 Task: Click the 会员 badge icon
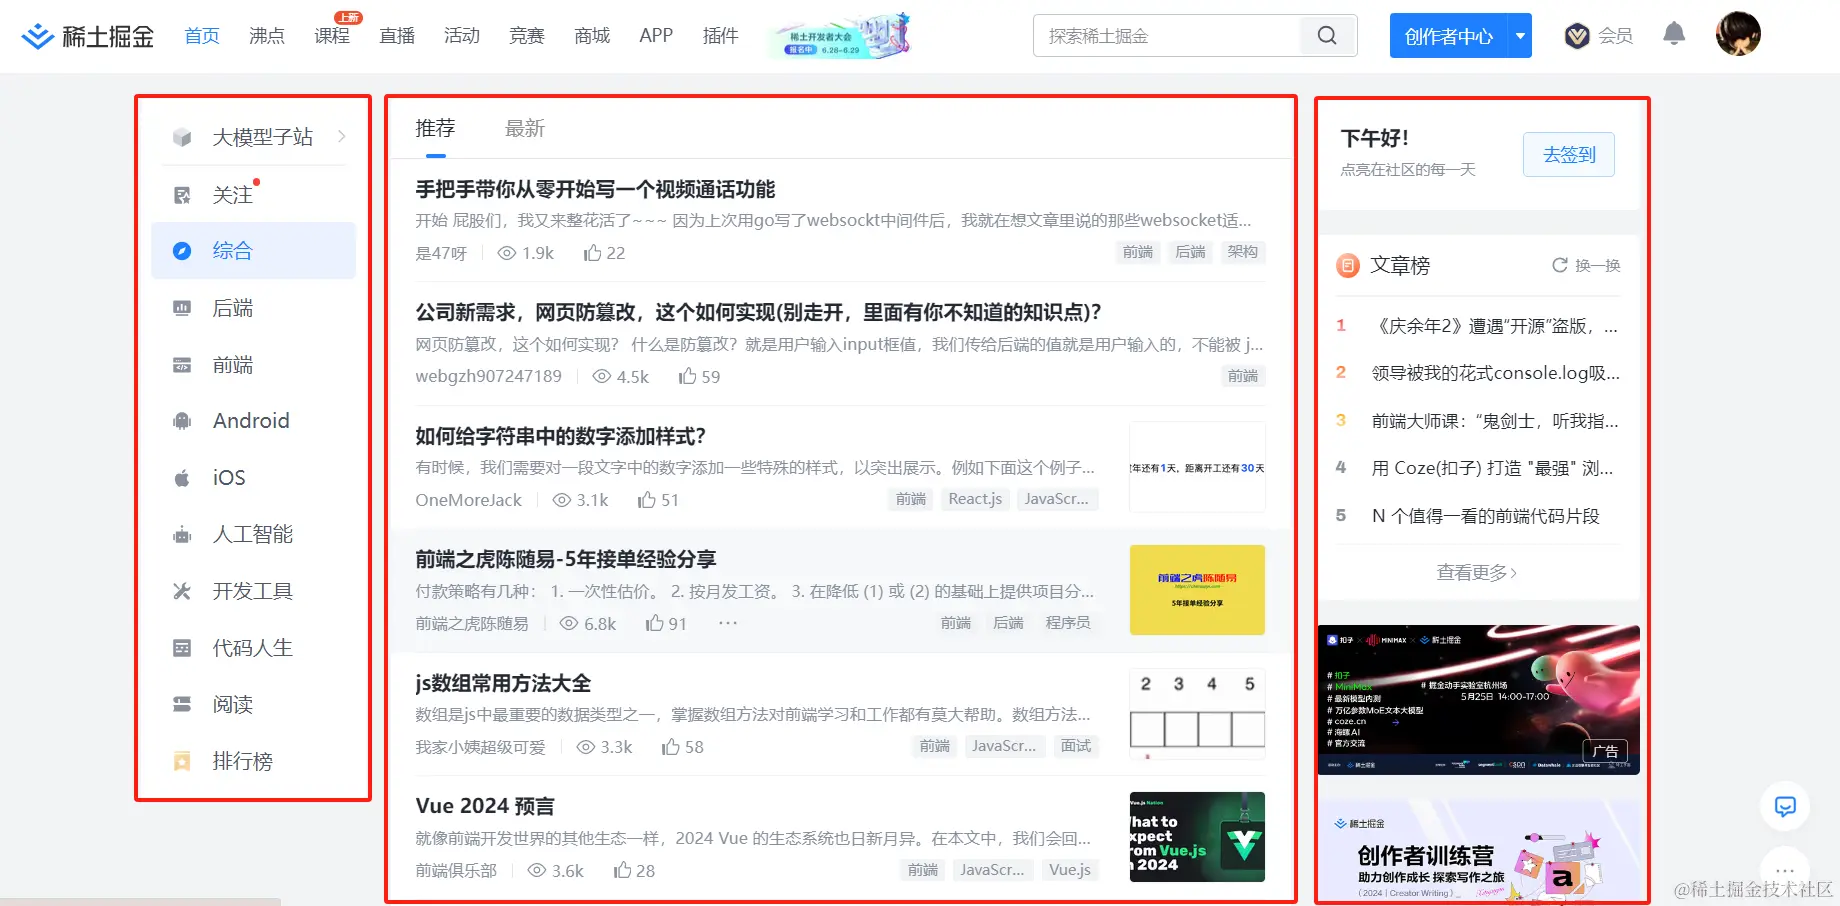(x=1577, y=36)
